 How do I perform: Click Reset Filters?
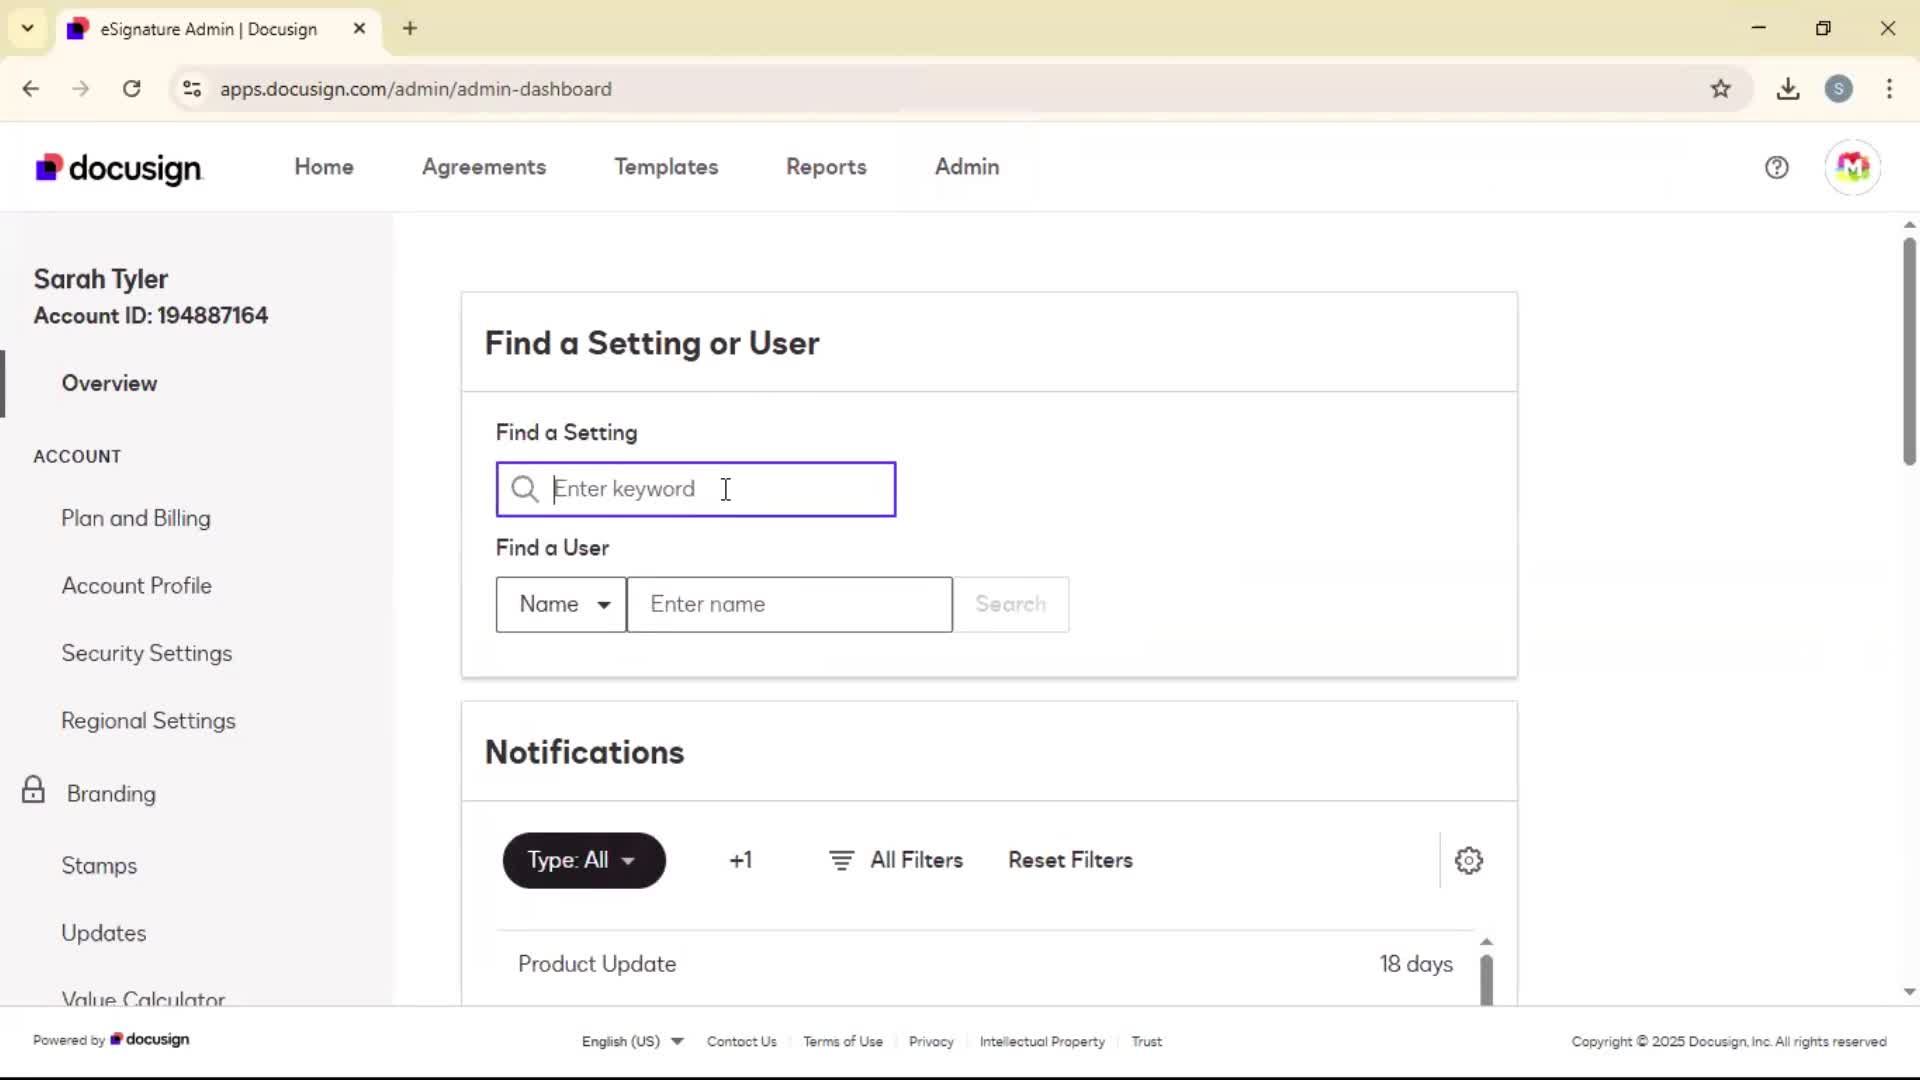(x=1070, y=860)
